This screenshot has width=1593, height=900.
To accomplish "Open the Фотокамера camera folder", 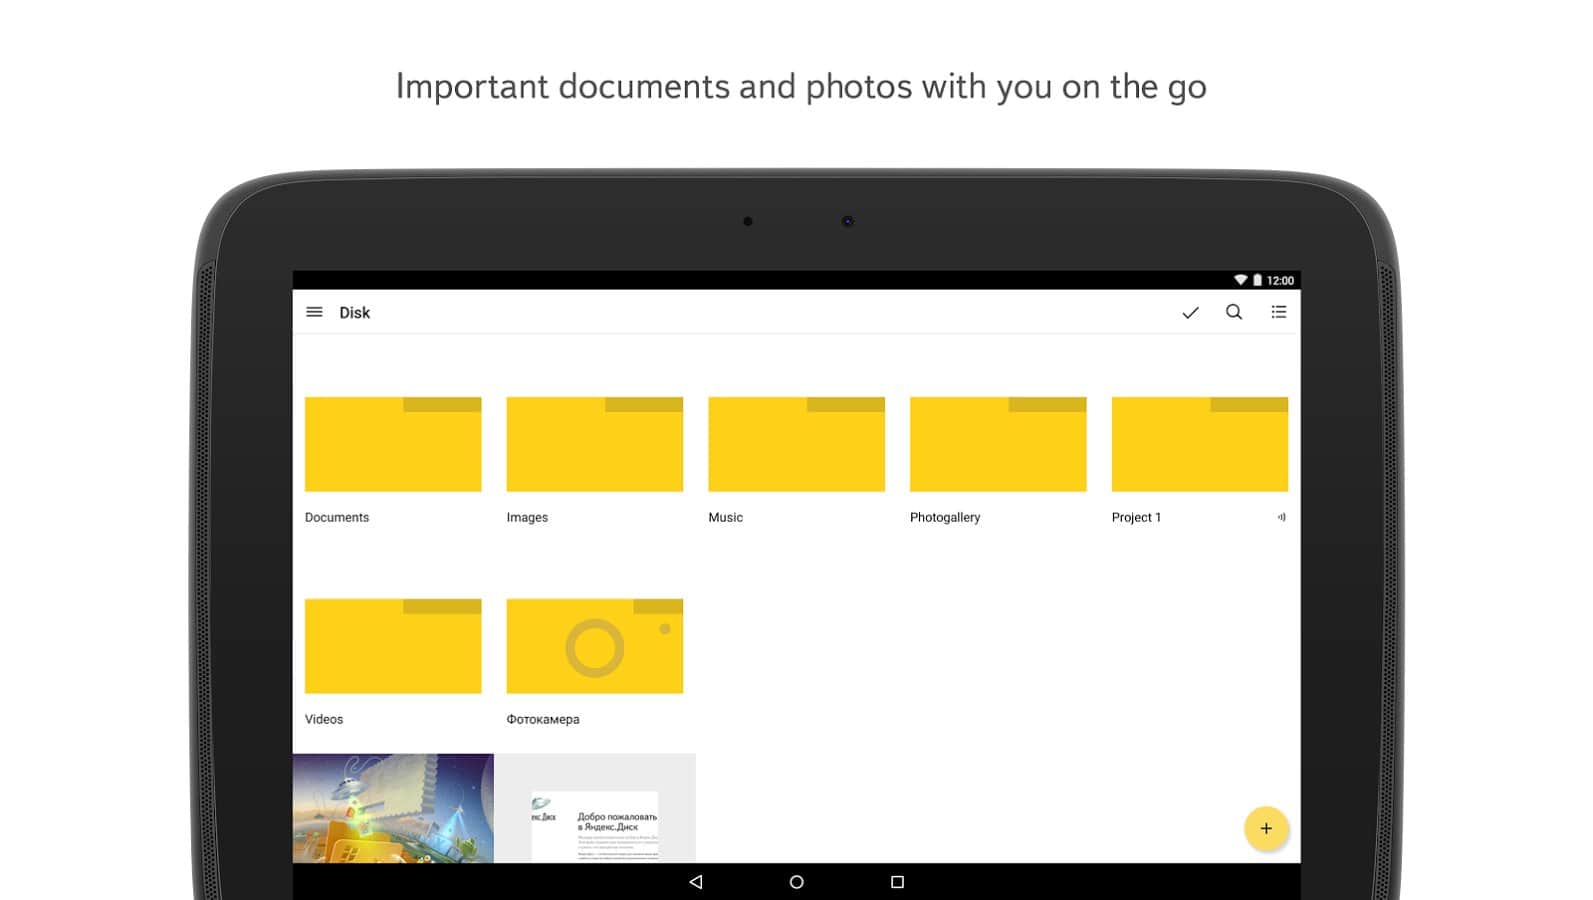I will pyautogui.click(x=594, y=647).
